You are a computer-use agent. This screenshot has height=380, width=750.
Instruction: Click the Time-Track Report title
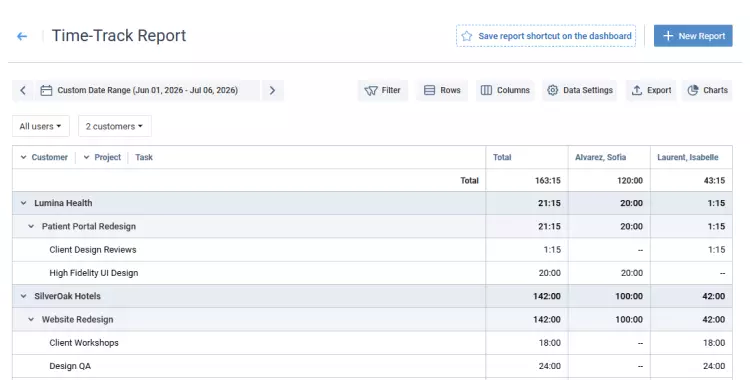[x=119, y=36]
